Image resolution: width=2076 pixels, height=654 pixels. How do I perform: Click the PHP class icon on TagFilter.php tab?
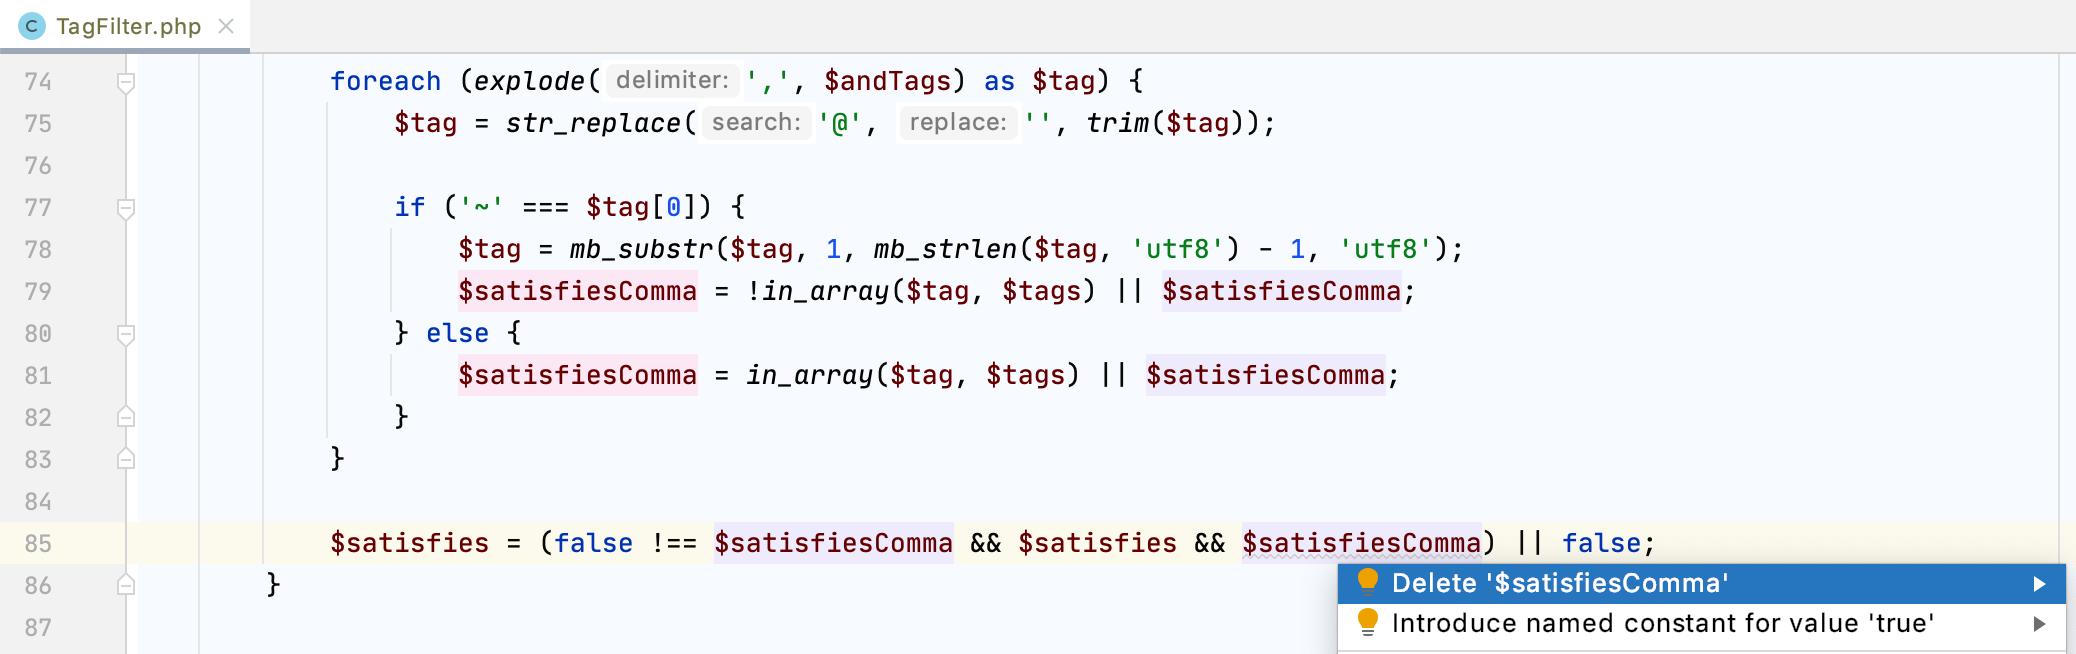click(x=32, y=26)
